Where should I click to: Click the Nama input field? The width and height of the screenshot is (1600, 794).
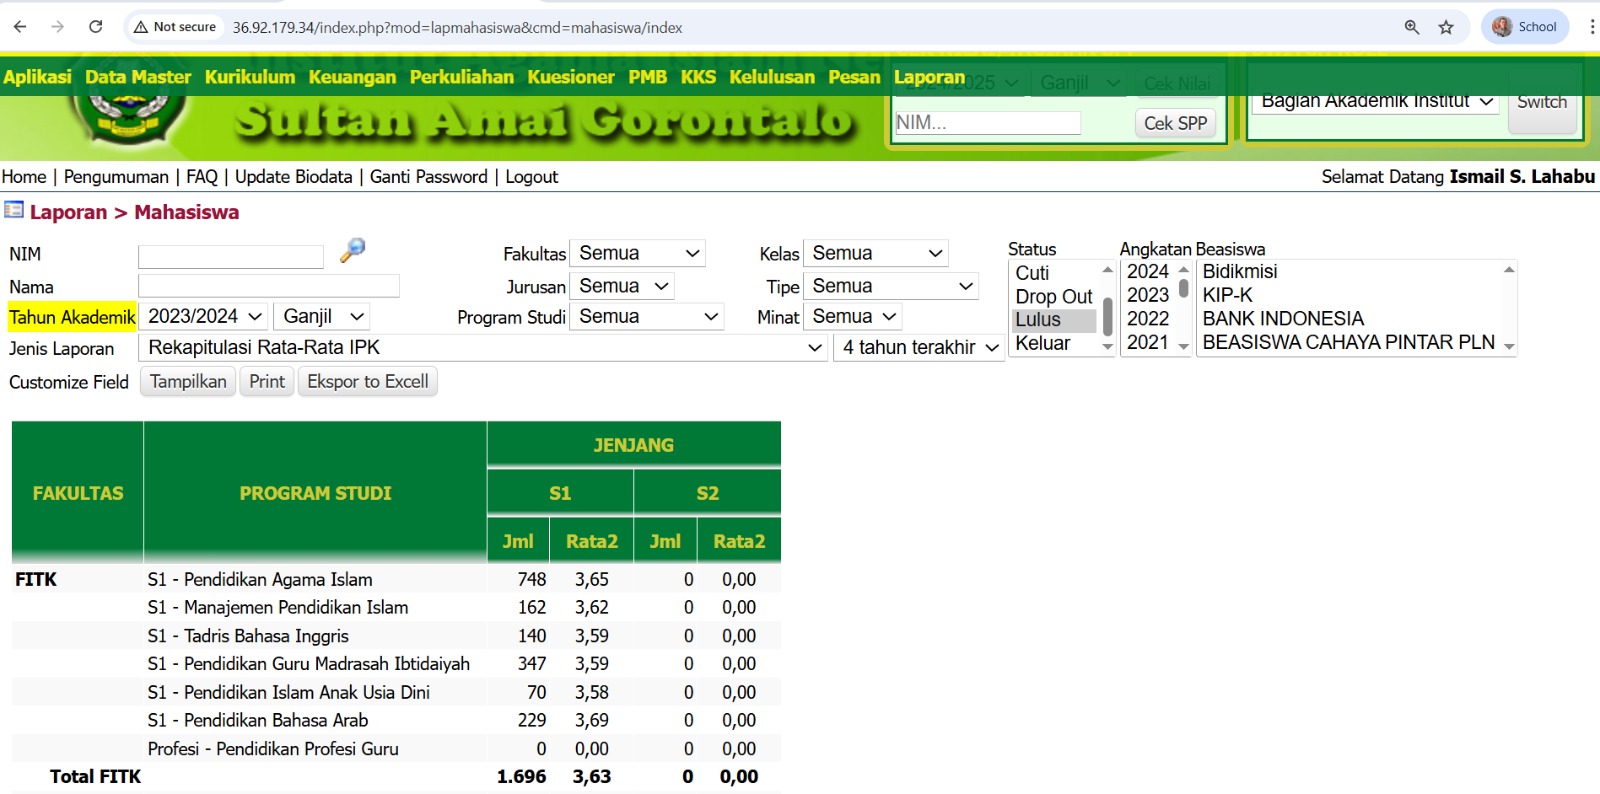[x=269, y=287]
